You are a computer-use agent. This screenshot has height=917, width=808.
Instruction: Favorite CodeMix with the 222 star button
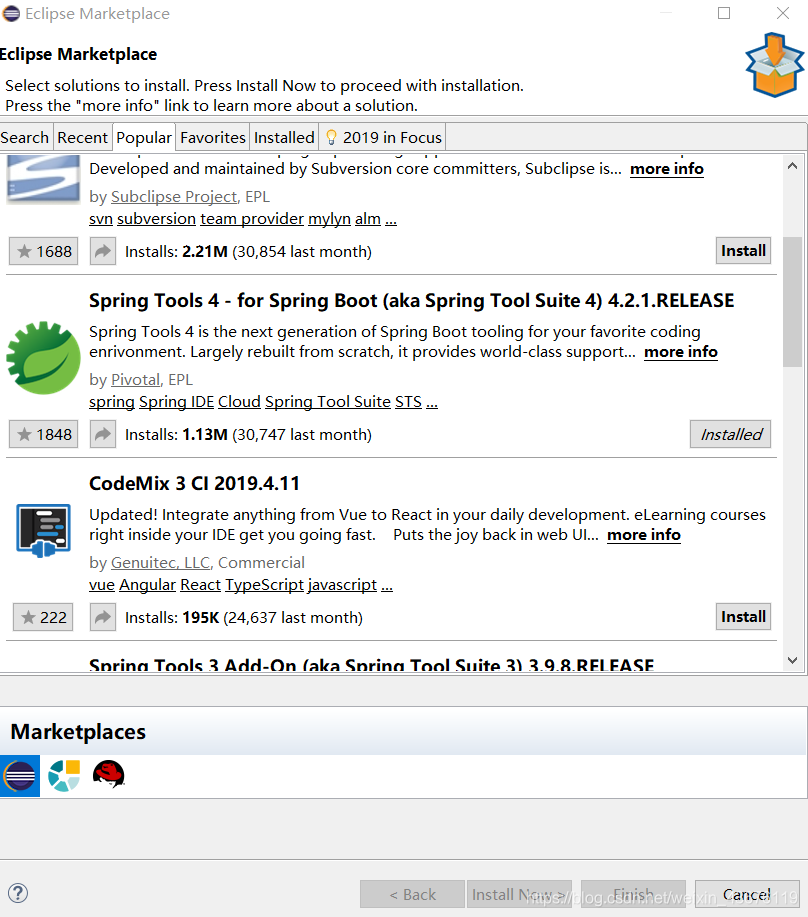click(43, 618)
